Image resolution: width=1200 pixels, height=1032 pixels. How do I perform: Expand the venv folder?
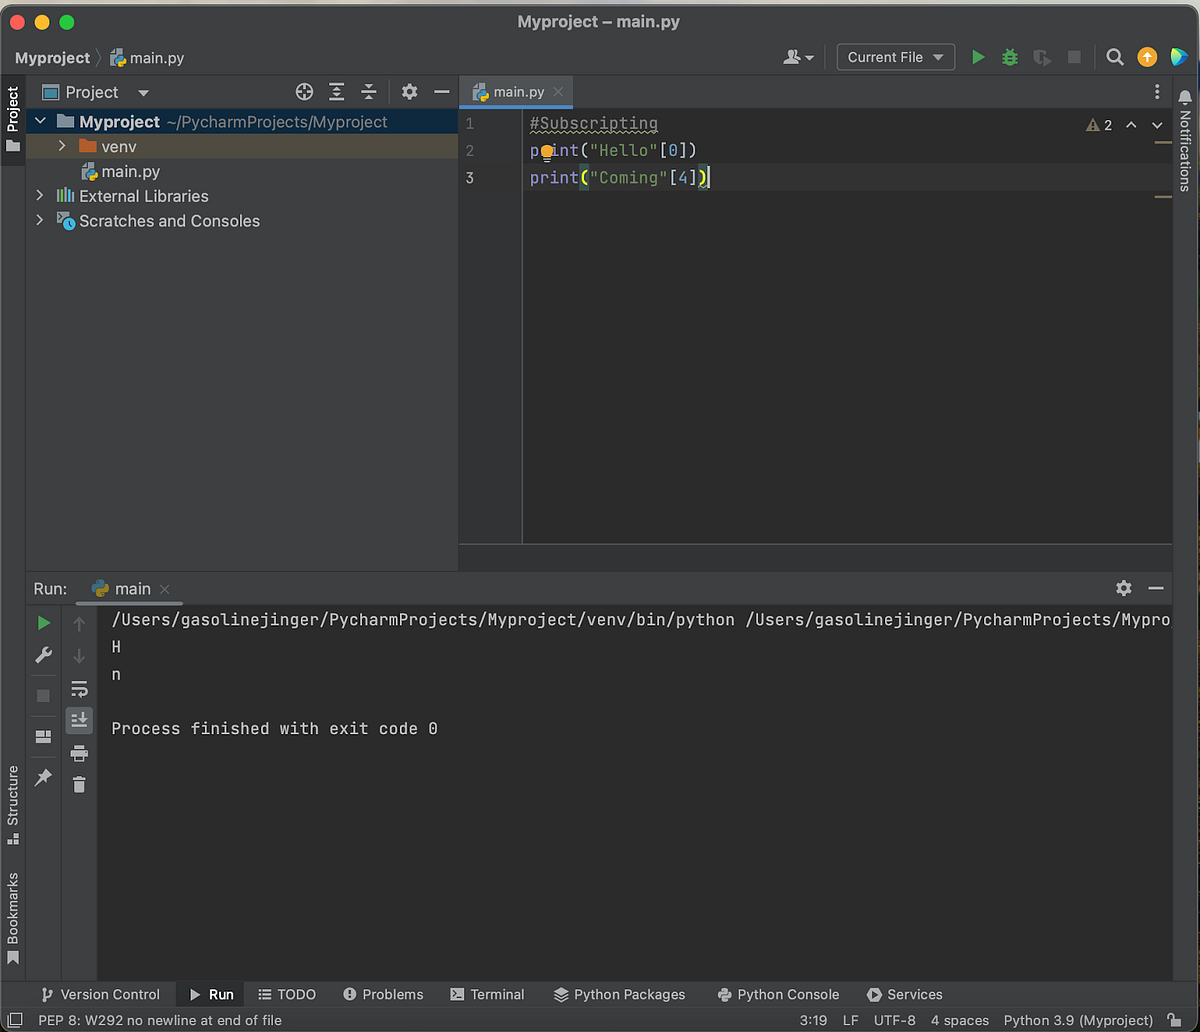pos(62,146)
